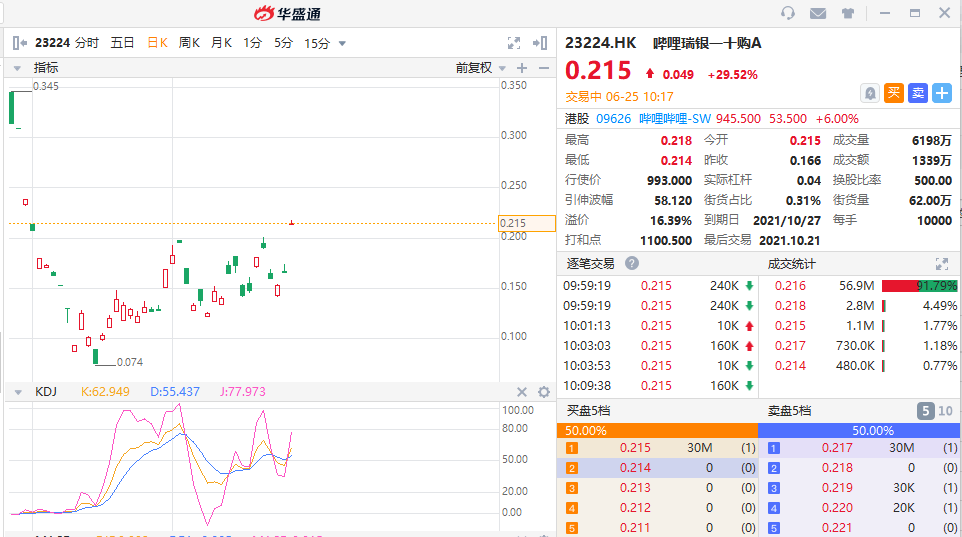The width and height of the screenshot is (962, 537).
Task: Expand chart to fullscreen view
Action: coord(514,43)
